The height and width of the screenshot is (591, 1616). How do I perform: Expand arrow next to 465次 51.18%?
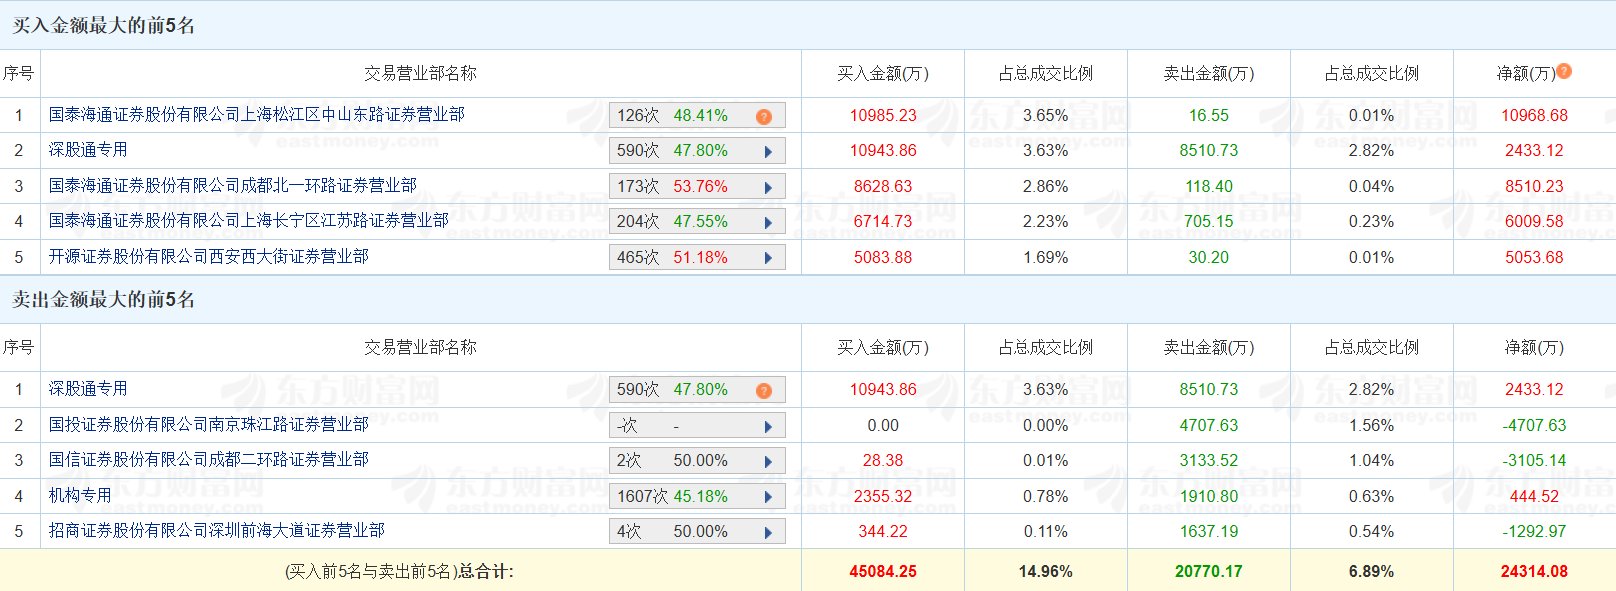click(x=768, y=258)
